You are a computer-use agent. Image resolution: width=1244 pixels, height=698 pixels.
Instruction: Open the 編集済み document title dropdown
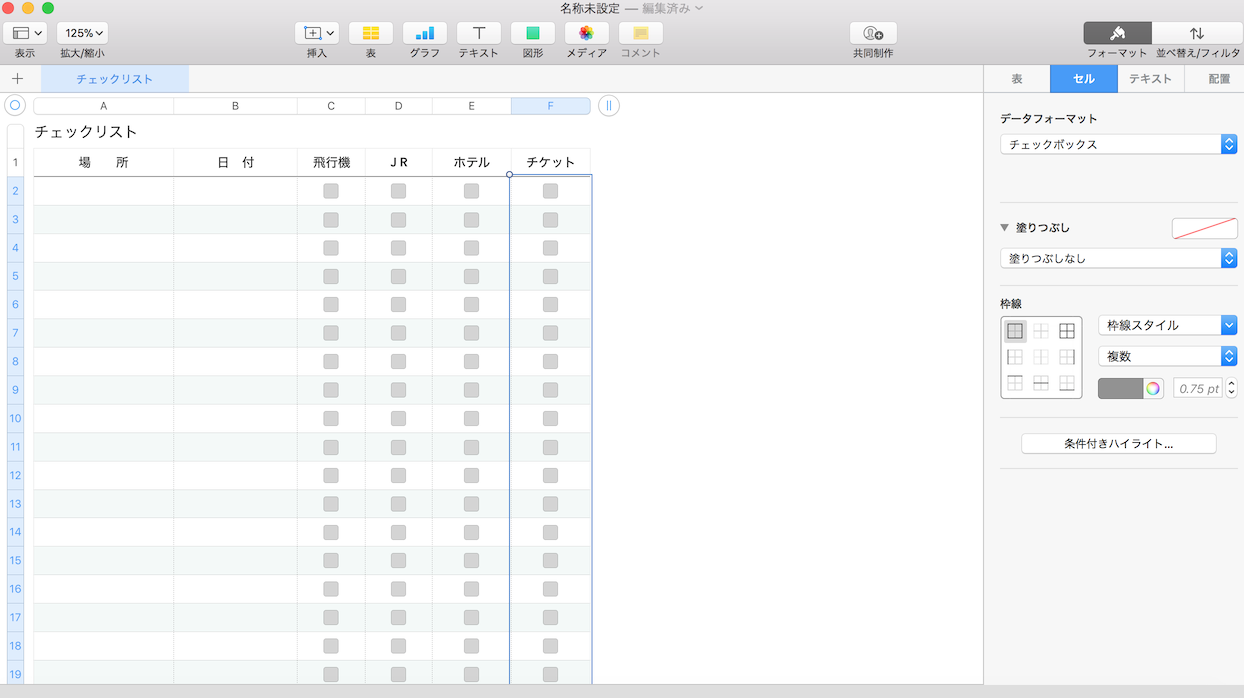[x=673, y=8]
